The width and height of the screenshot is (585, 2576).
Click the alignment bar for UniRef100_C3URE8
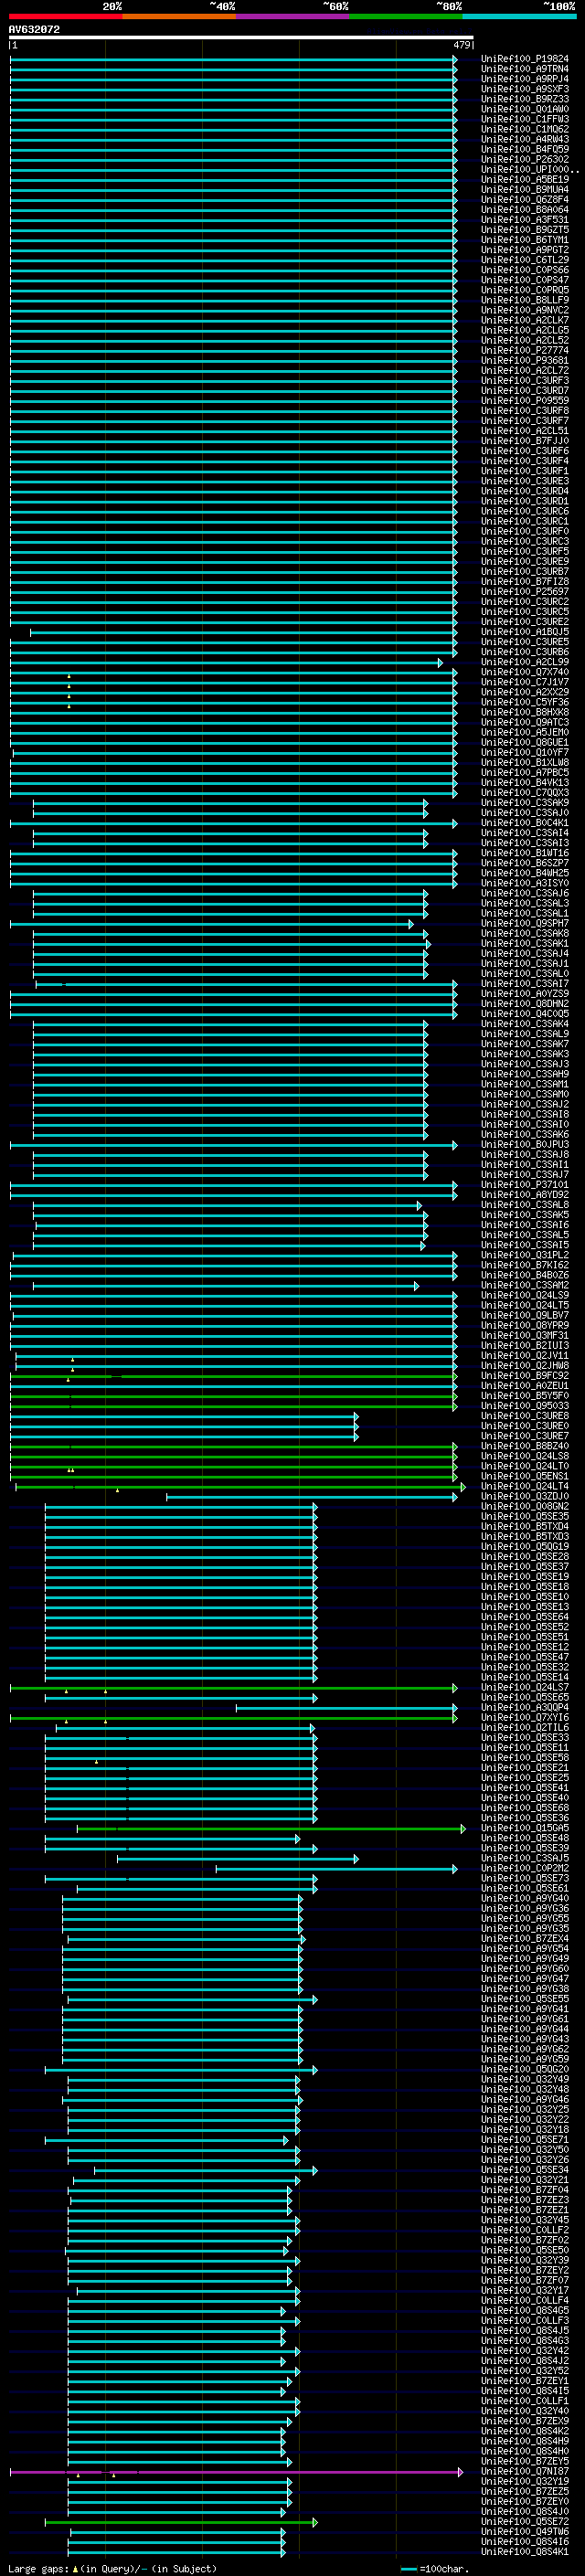pyautogui.click(x=183, y=1416)
